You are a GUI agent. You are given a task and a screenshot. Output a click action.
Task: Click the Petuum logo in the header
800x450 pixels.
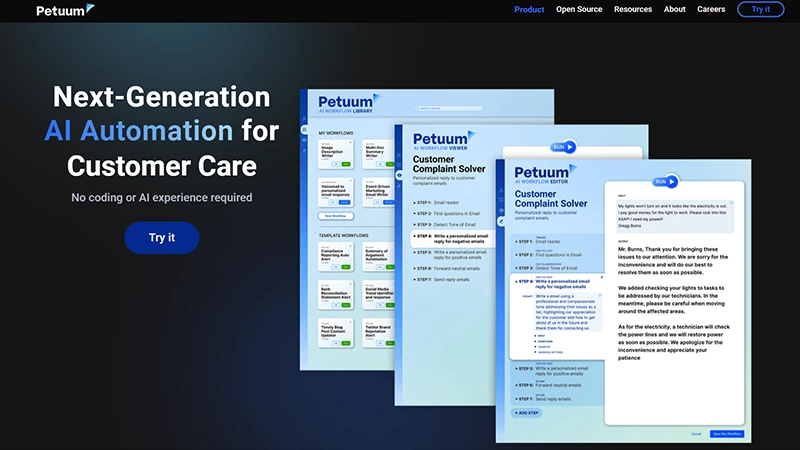65,10
